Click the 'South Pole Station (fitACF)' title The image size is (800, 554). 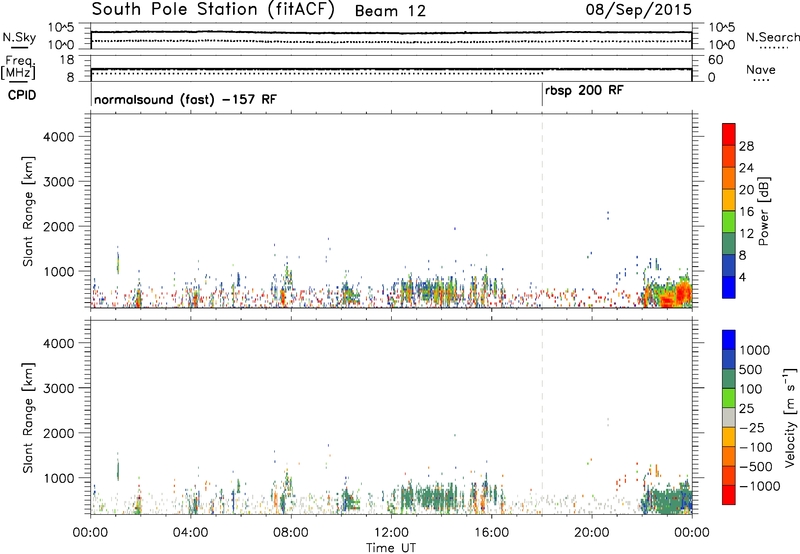(x=213, y=10)
